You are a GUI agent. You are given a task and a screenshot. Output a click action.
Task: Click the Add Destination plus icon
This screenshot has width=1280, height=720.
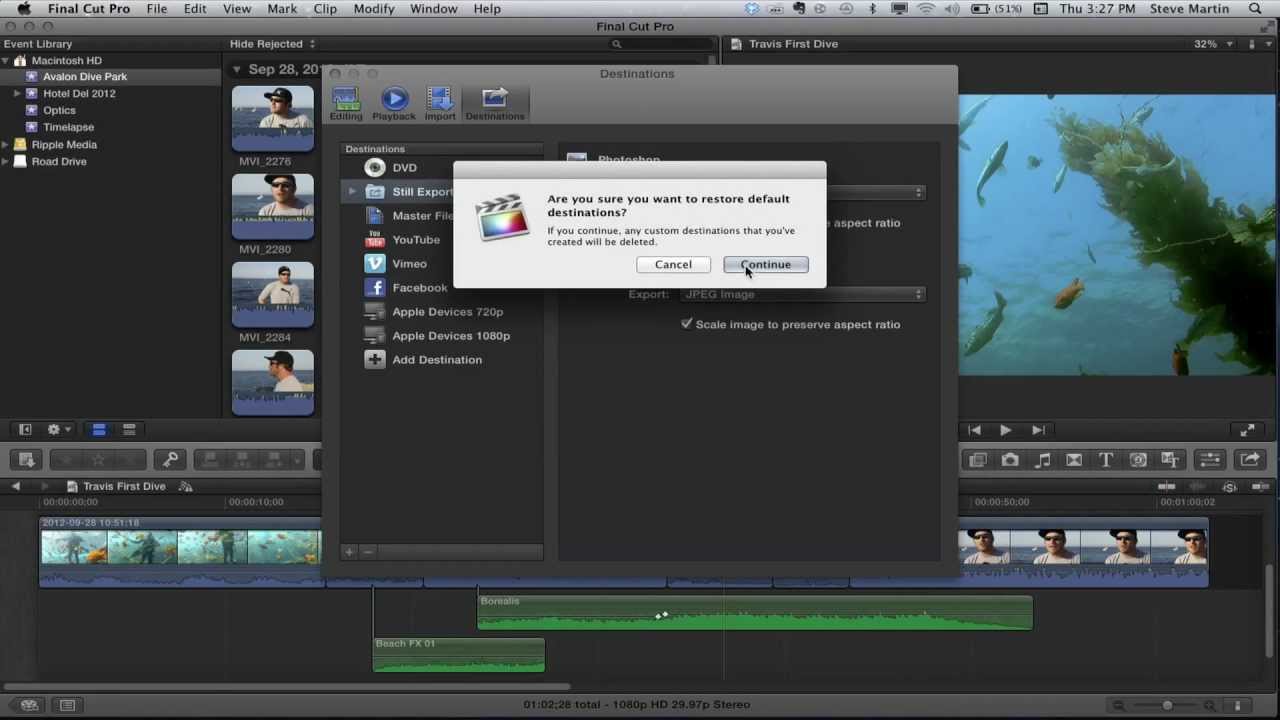pyautogui.click(x=375, y=360)
